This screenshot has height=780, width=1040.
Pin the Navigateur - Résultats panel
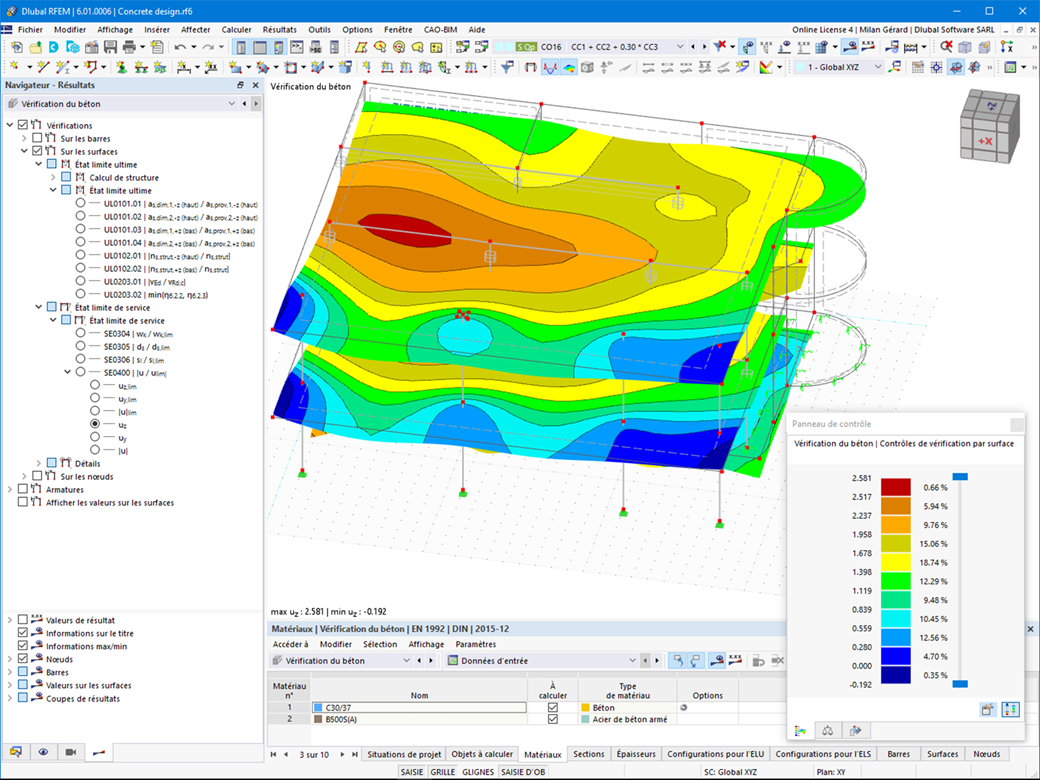tap(240, 85)
